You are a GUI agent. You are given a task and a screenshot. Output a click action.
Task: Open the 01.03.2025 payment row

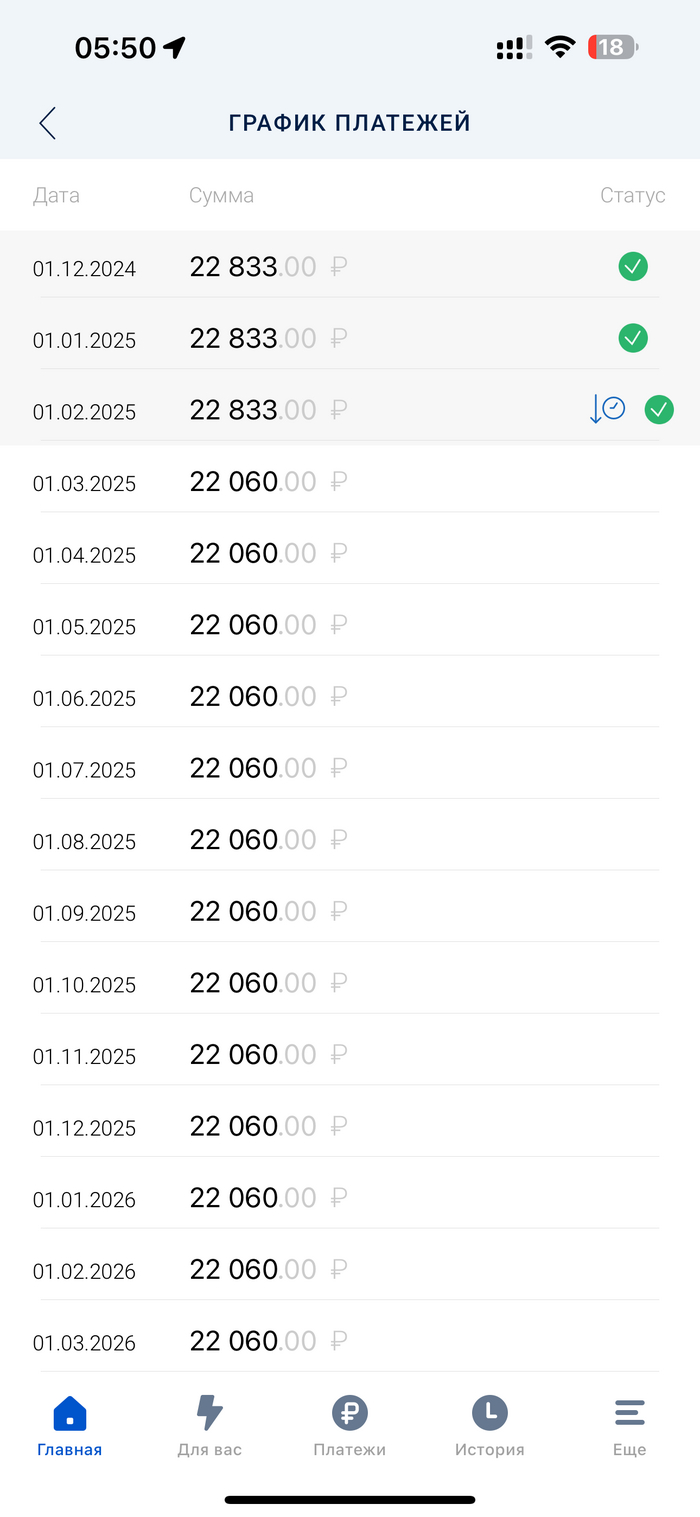[350, 482]
